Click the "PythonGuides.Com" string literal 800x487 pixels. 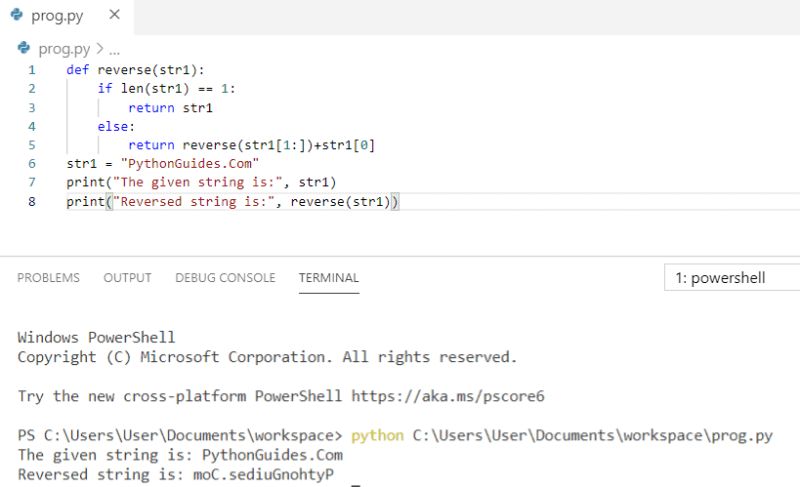(x=190, y=164)
